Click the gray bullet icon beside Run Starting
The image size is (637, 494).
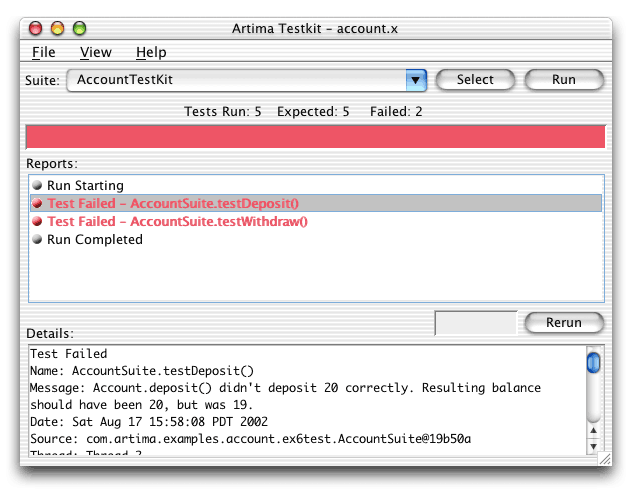[37, 185]
